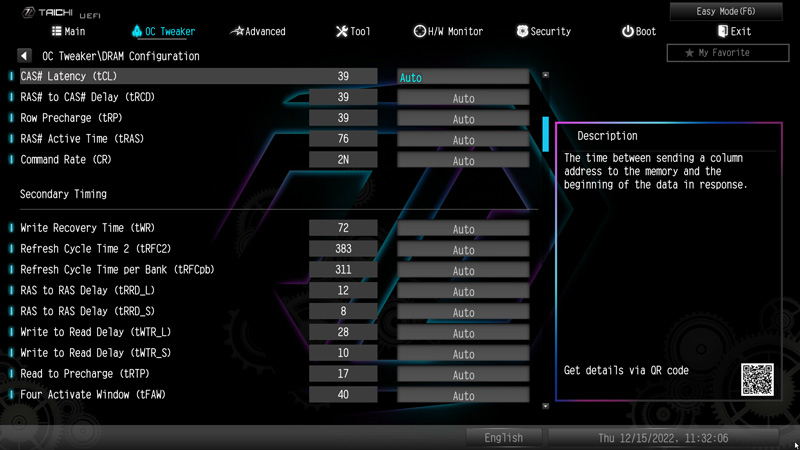The height and width of the screenshot is (450, 800).
Task: Select the tWTR_S Auto field
Action: (463, 354)
